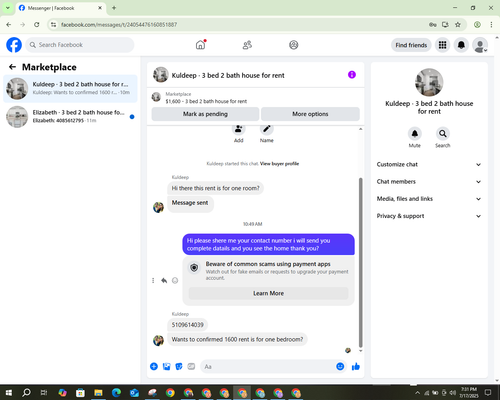The image size is (500, 400).
Task: Open Kuldeep conversation in chat list
Action: pos(70,88)
